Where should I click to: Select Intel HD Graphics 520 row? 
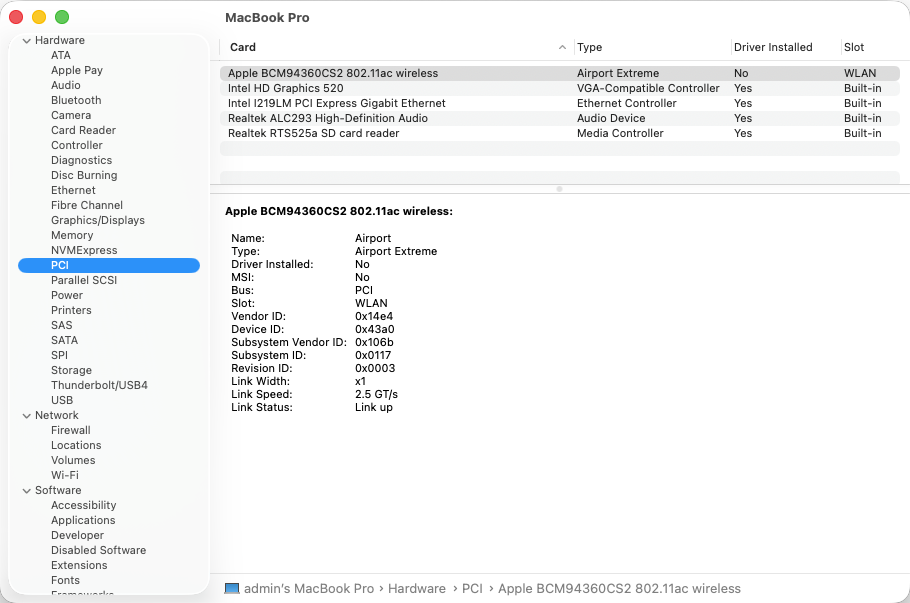click(559, 88)
